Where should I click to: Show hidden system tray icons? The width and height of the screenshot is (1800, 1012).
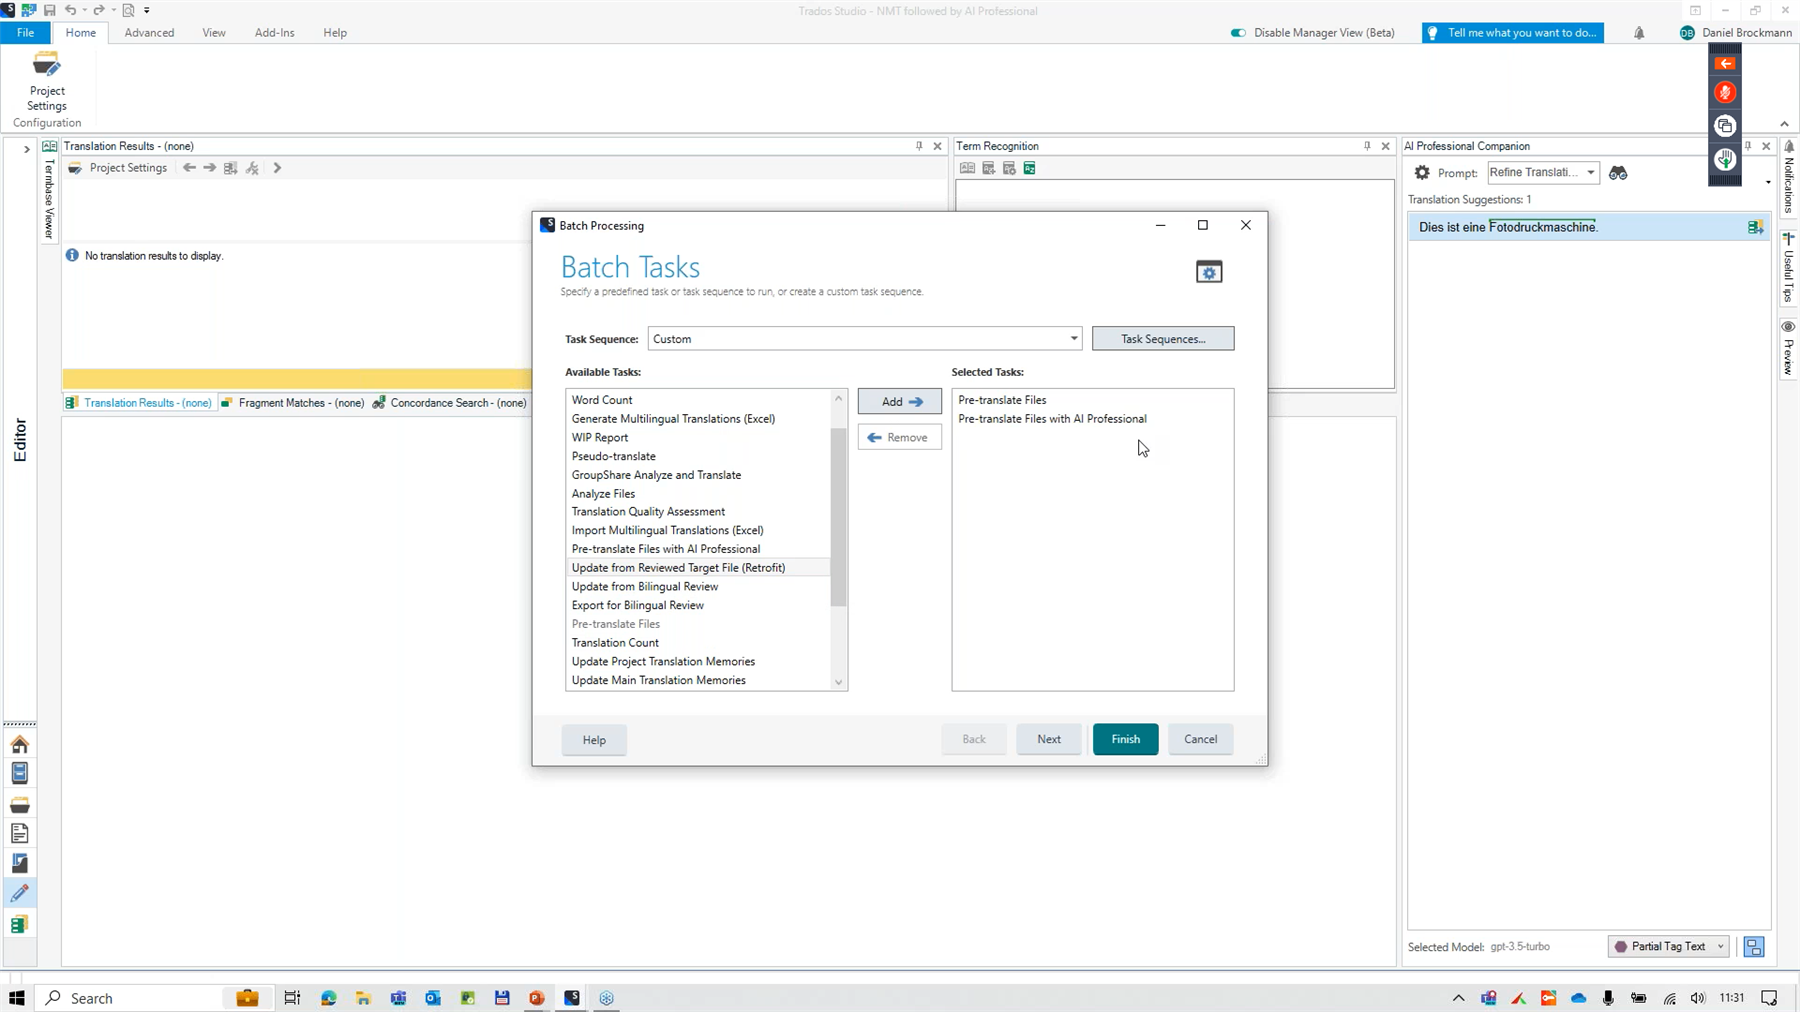(x=1458, y=998)
